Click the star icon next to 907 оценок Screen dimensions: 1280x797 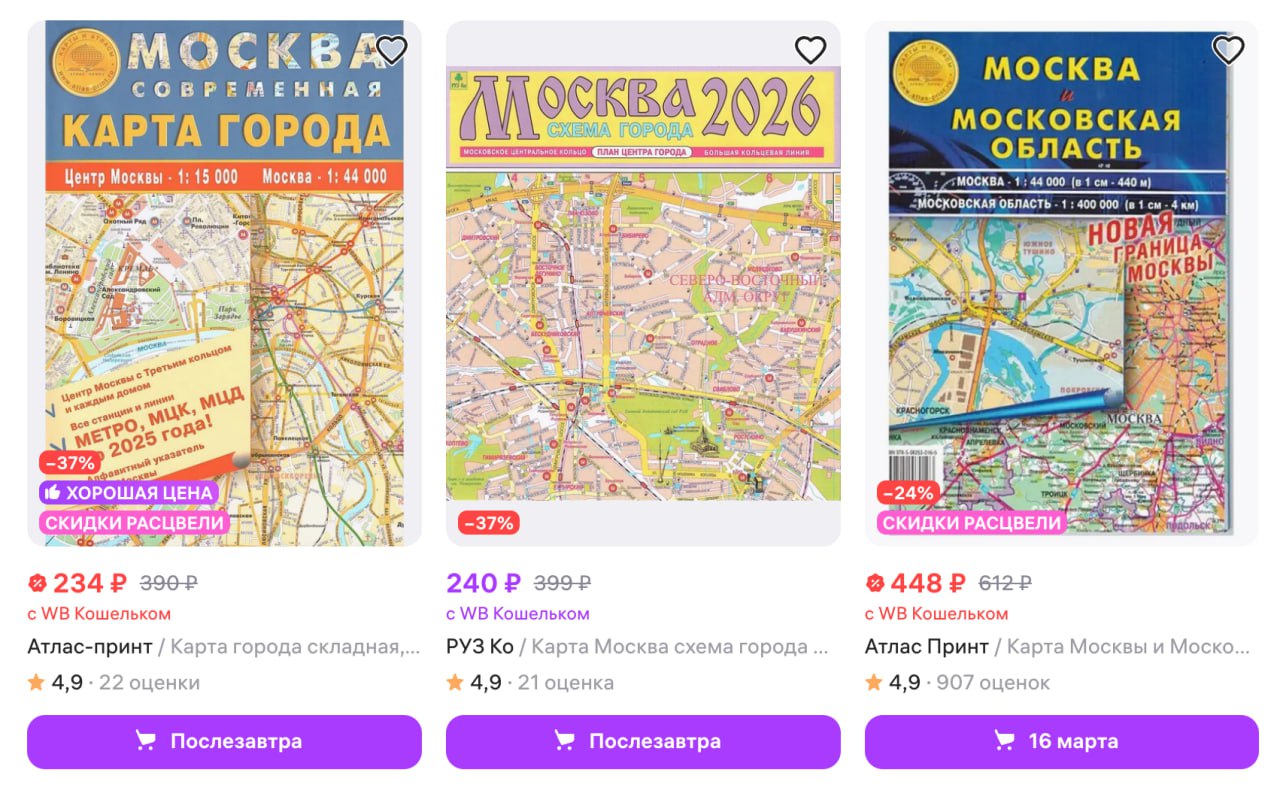coord(874,683)
